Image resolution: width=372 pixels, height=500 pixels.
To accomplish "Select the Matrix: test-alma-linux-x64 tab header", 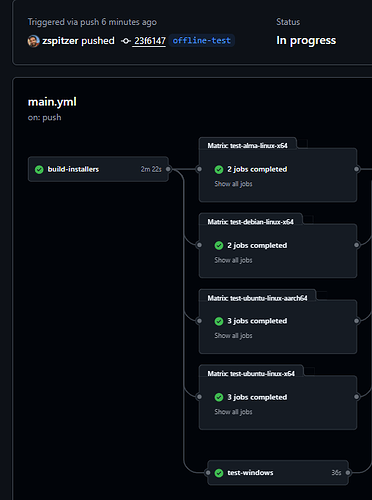I will [x=247, y=145].
